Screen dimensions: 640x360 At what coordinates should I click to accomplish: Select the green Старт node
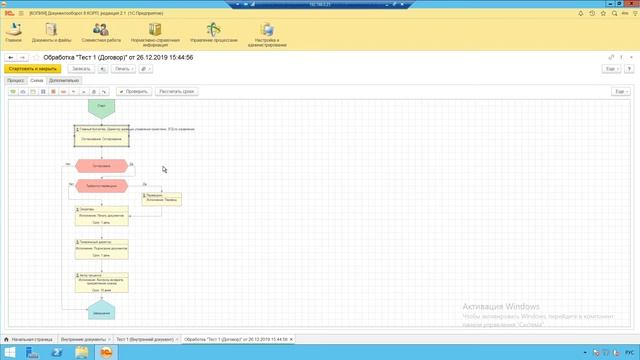101,108
